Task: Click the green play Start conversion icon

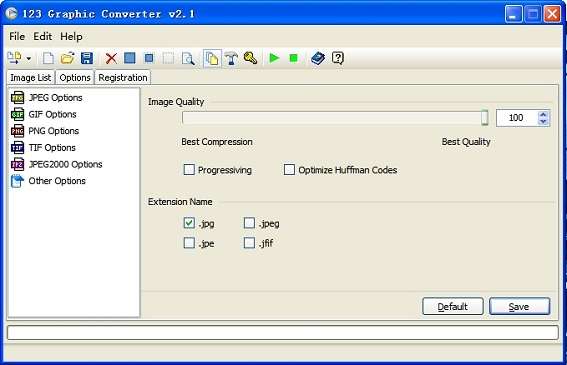Action: click(274, 58)
